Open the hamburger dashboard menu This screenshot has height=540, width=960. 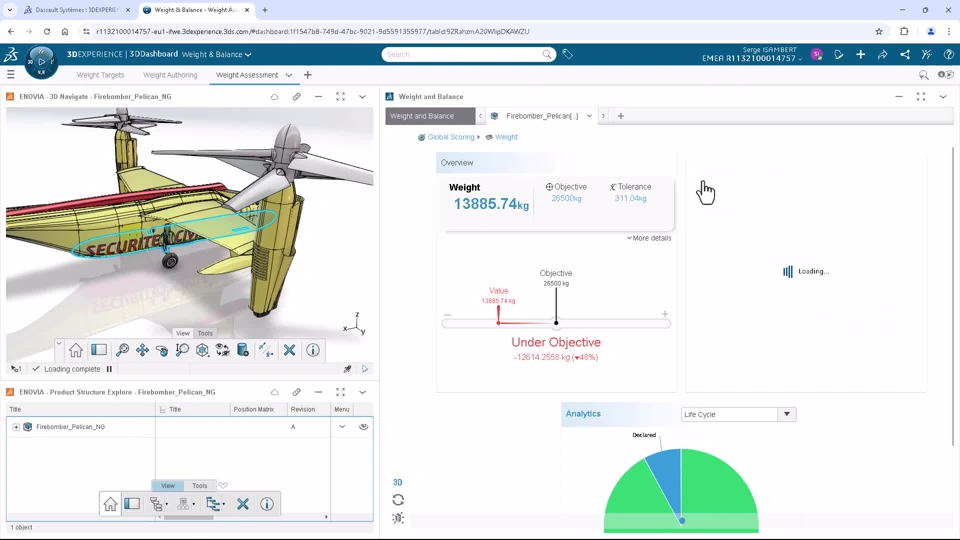click(10, 75)
